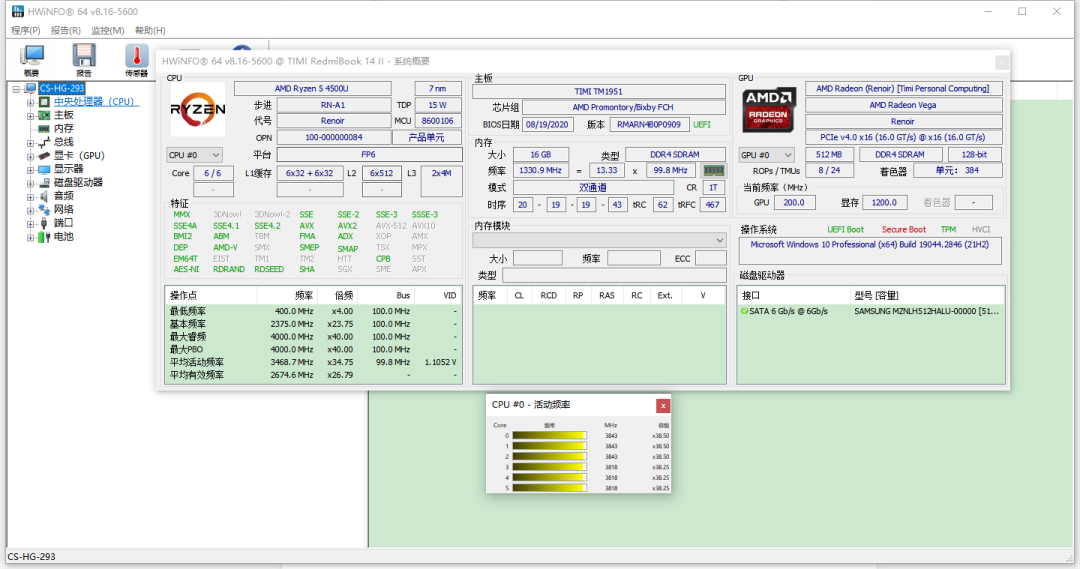Click the AMD Radeon Vega field

point(903,105)
